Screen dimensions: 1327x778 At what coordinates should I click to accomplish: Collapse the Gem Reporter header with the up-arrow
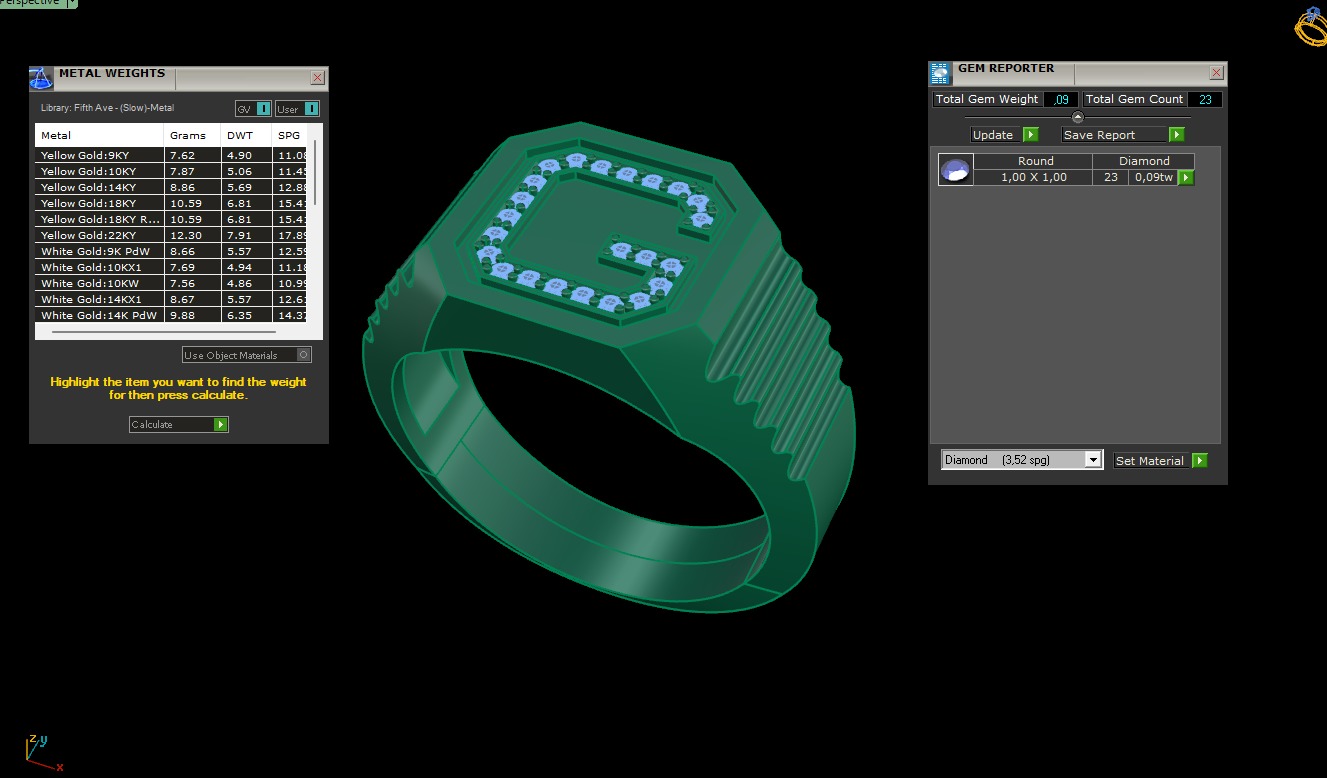tap(1077, 118)
